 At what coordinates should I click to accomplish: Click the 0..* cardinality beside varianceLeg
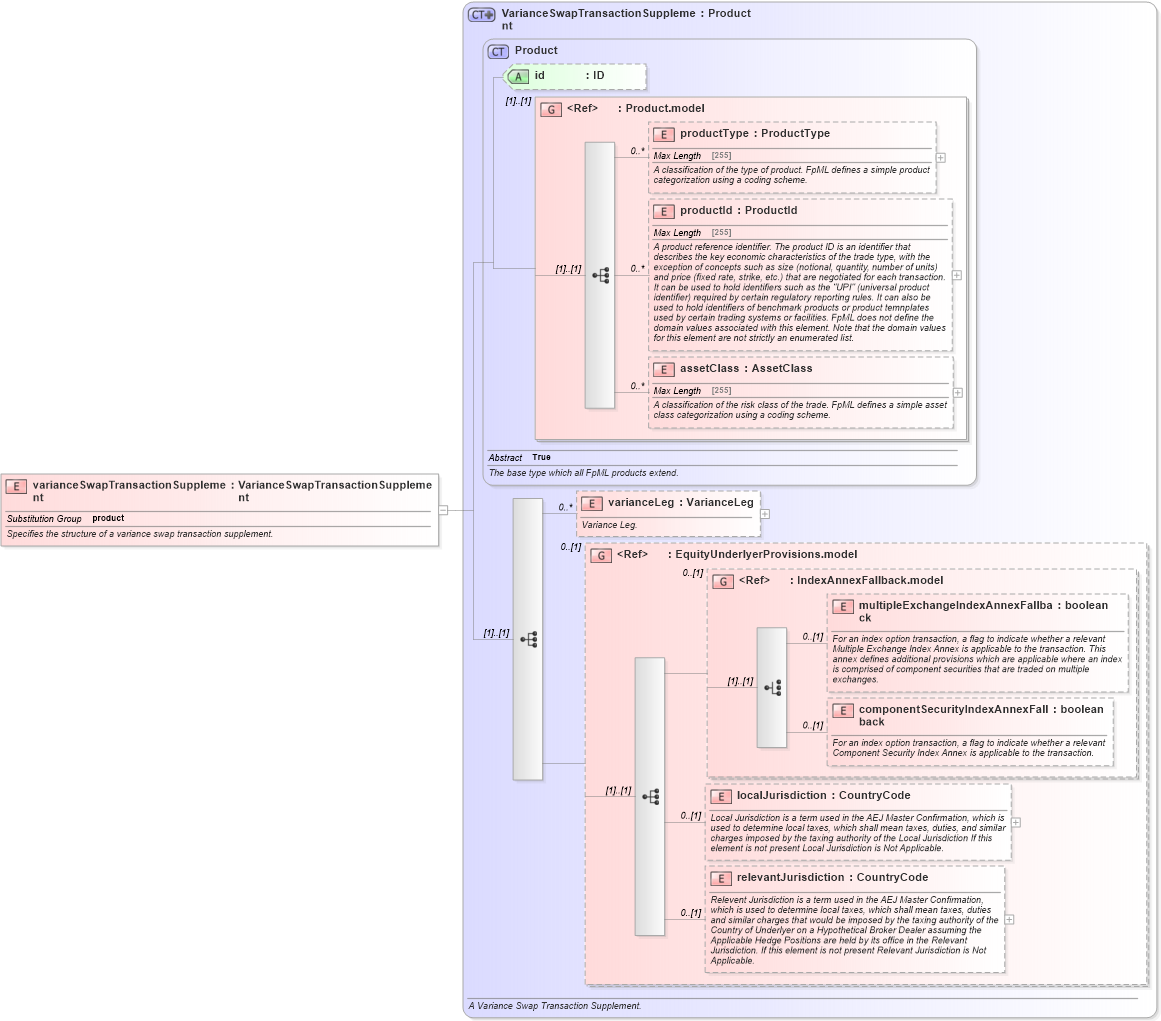(x=565, y=507)
